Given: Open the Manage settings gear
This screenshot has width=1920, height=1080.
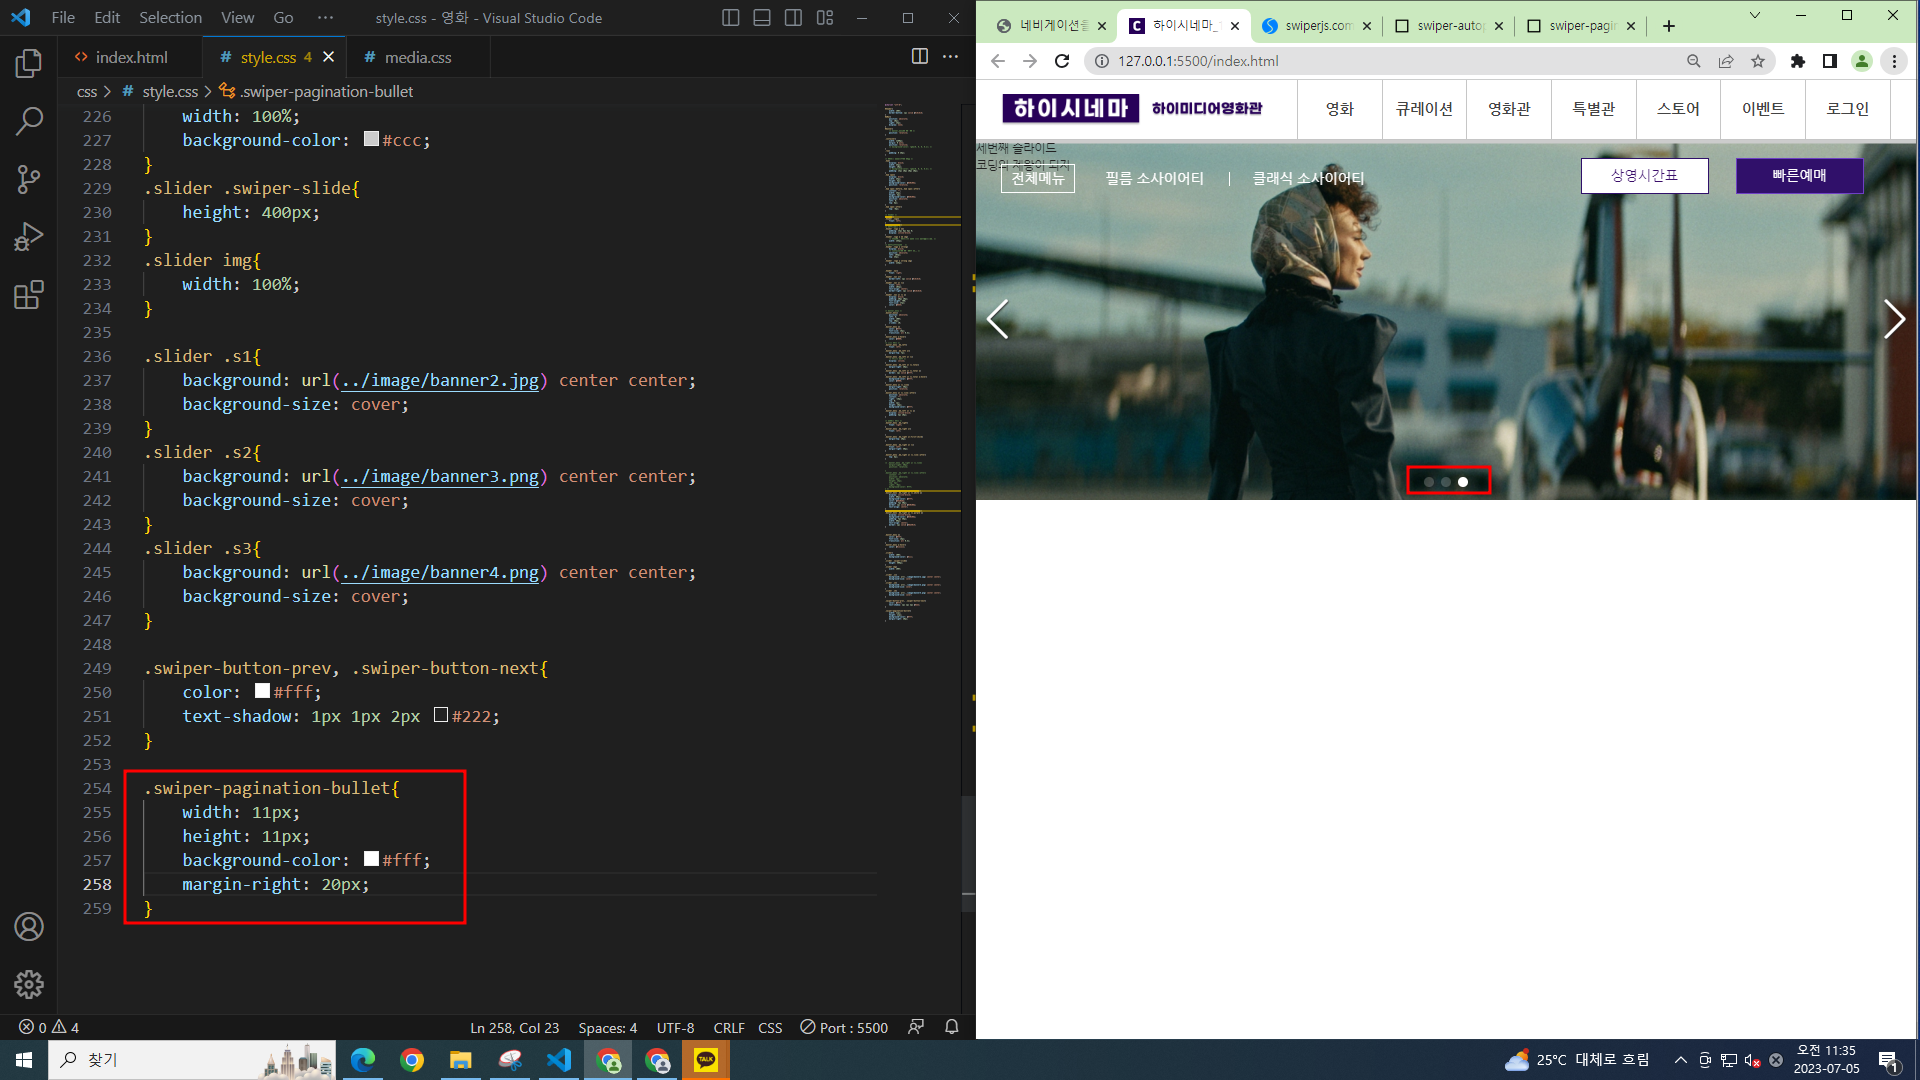Looking at the screenshot, I should pyautogui.click(x=29, y=984).
